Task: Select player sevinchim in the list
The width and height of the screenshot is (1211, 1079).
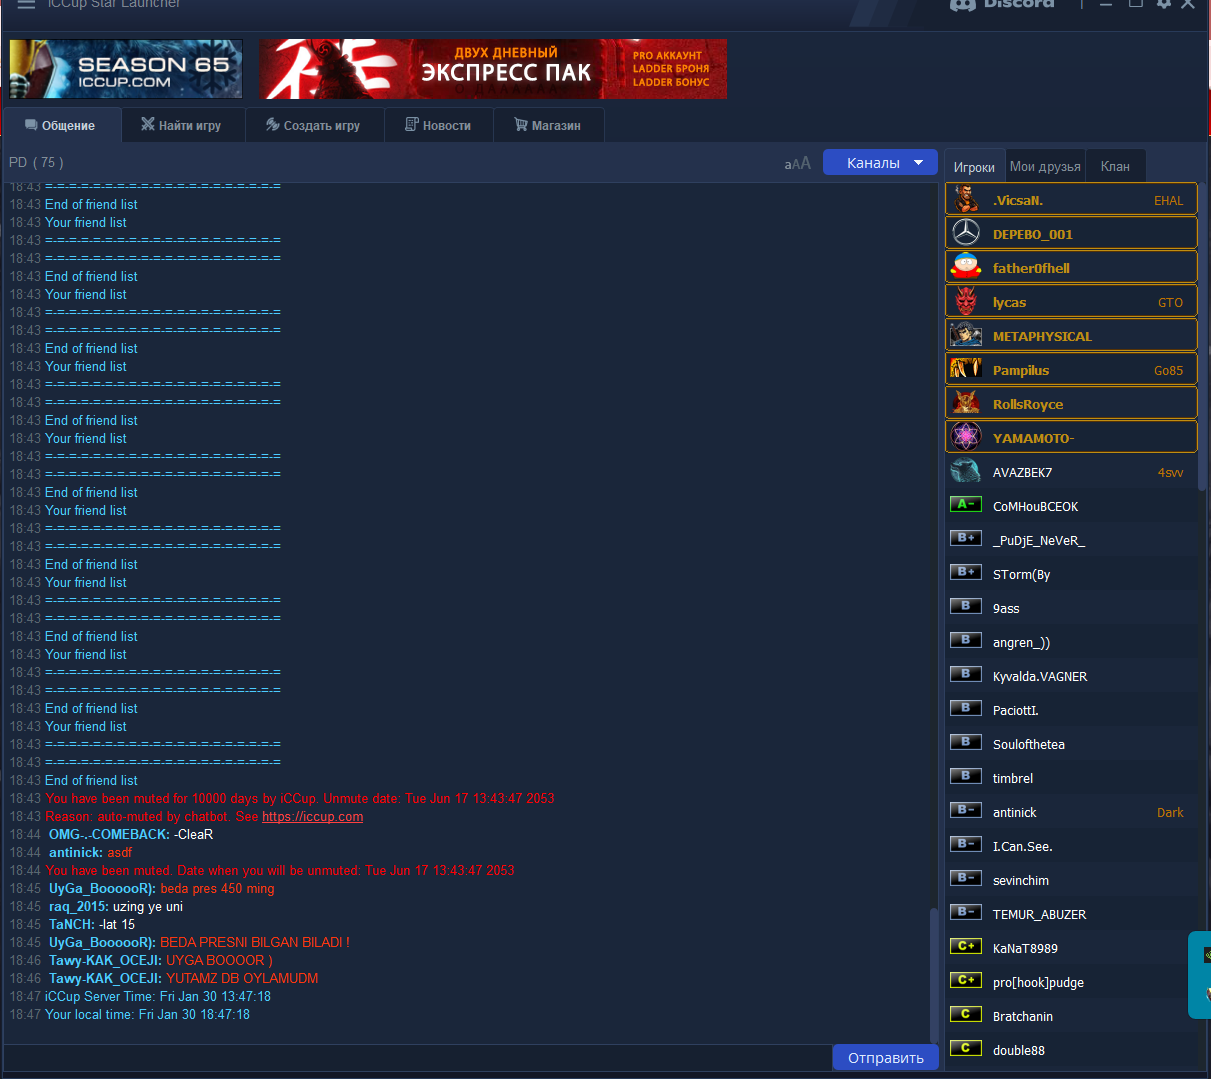Action: [1071, 880]
